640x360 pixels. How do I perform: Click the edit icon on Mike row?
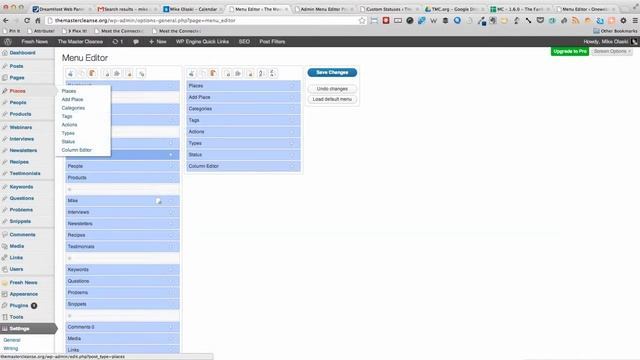click(x=158, y=201)
